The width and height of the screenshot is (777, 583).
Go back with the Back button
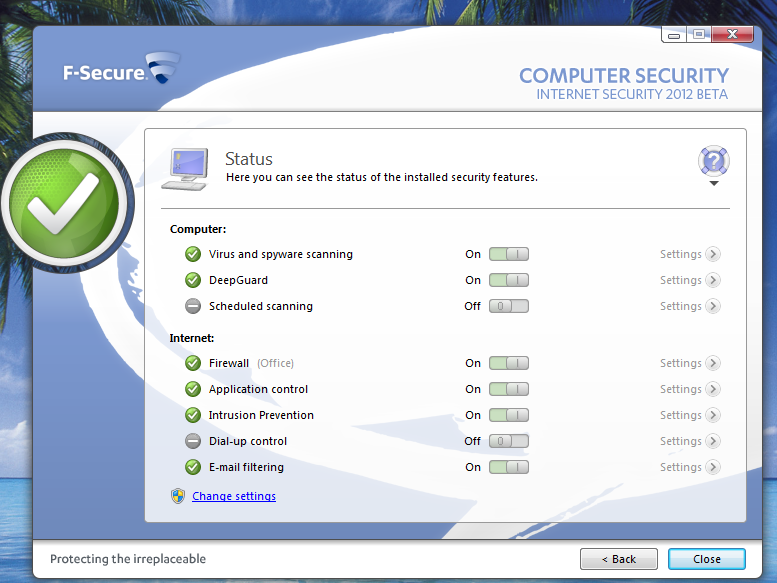point(619,559)
